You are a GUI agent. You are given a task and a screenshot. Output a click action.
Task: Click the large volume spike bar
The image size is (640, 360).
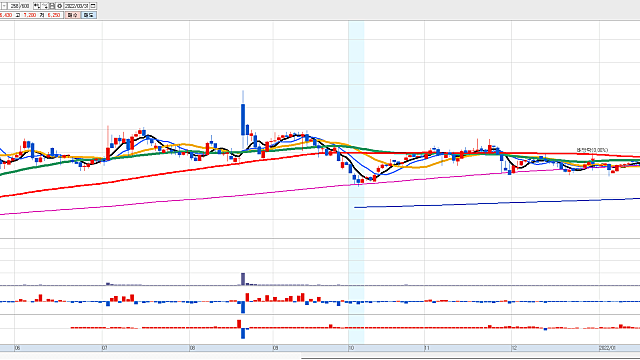243,279
